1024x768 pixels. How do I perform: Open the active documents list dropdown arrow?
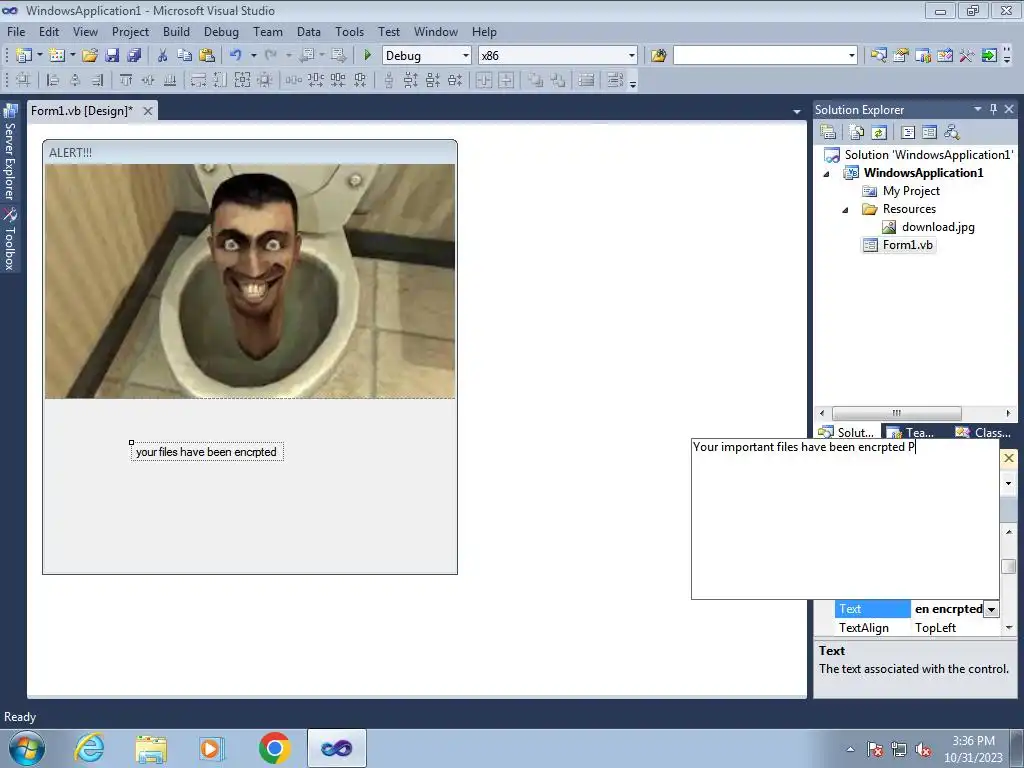[797, 112]
